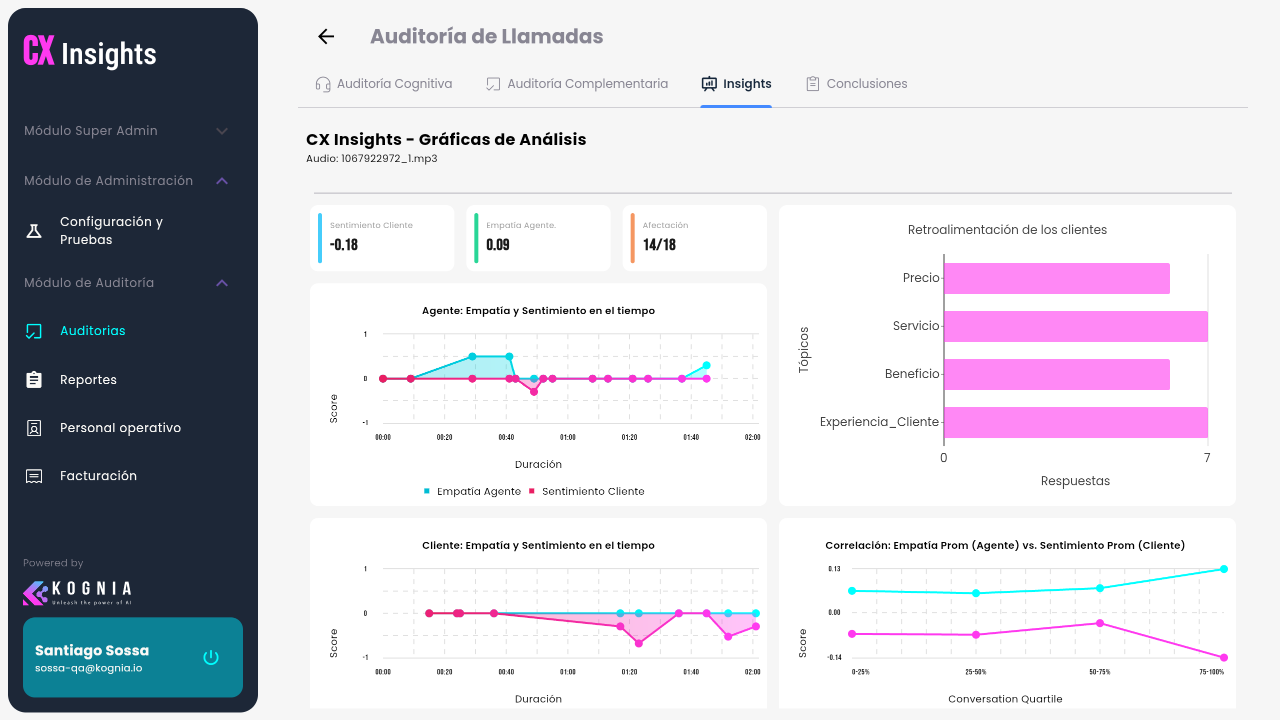Click the Módulo de Administración label
This screenshot has width=1280, height=720.
[109, 181]
